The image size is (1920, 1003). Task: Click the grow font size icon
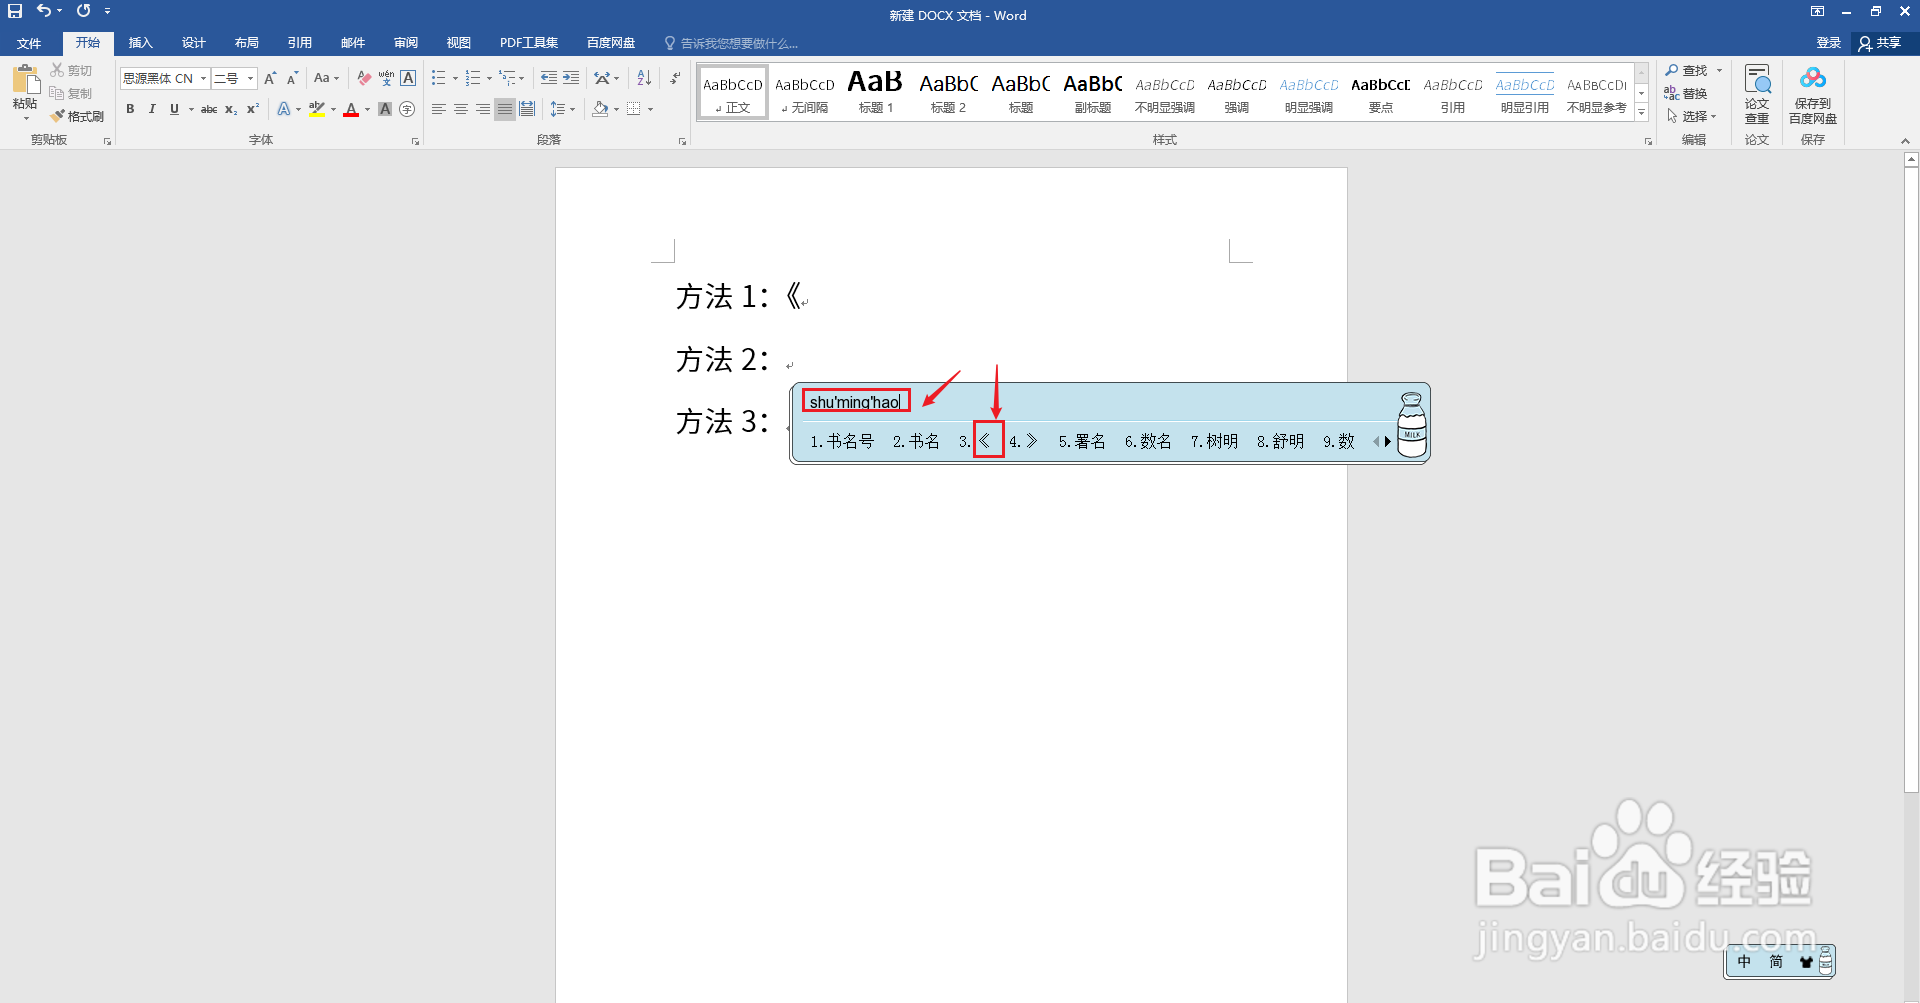click(x=270, y=78)
